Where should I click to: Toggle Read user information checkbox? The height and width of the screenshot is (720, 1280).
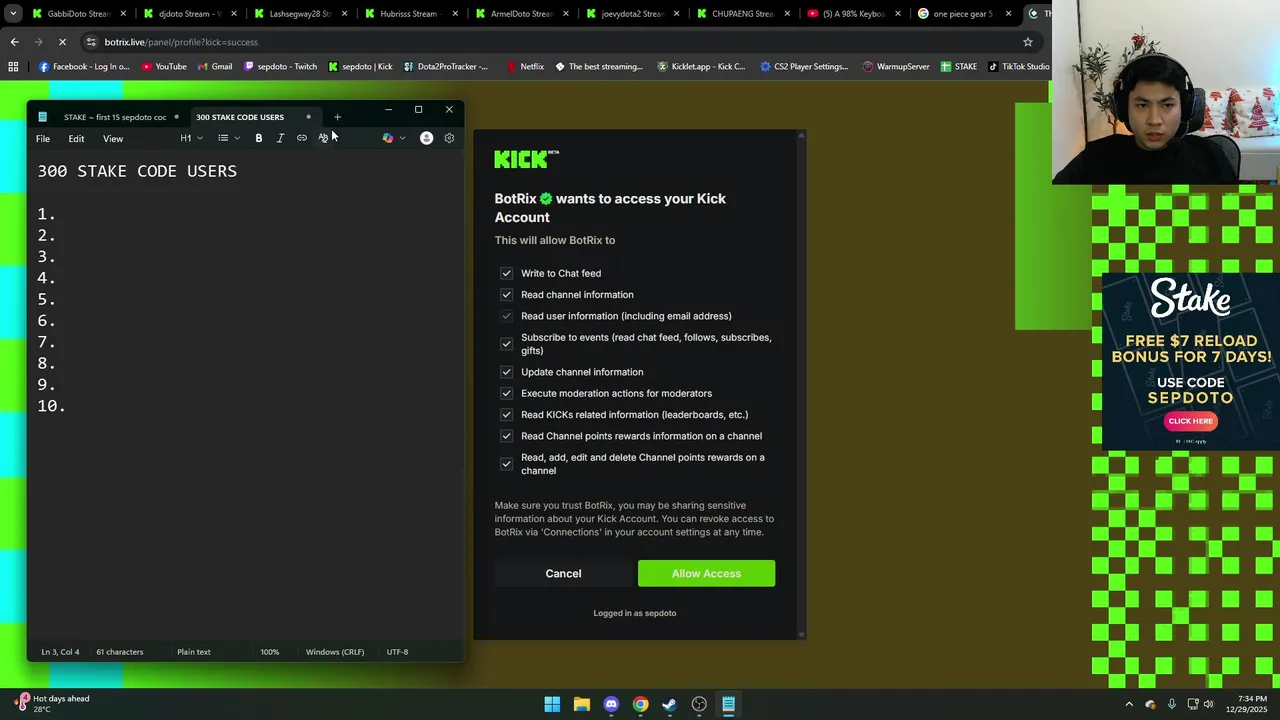pyautogui.click(x=506, y=316)
